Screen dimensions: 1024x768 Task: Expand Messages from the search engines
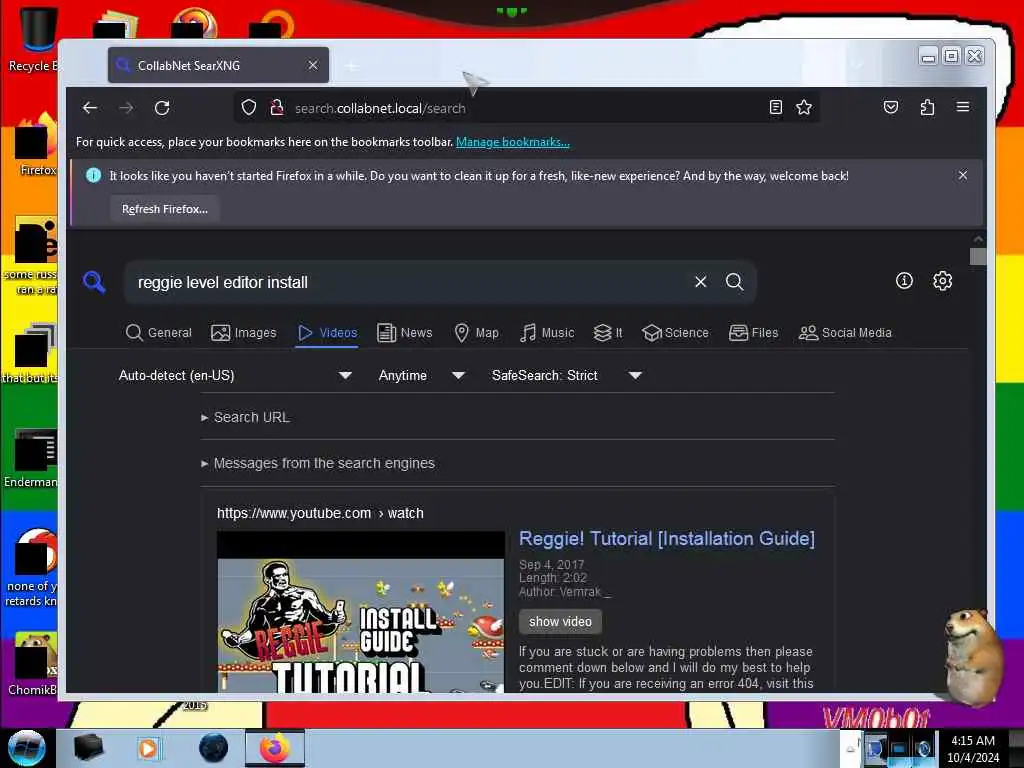[x=318, y=463]
